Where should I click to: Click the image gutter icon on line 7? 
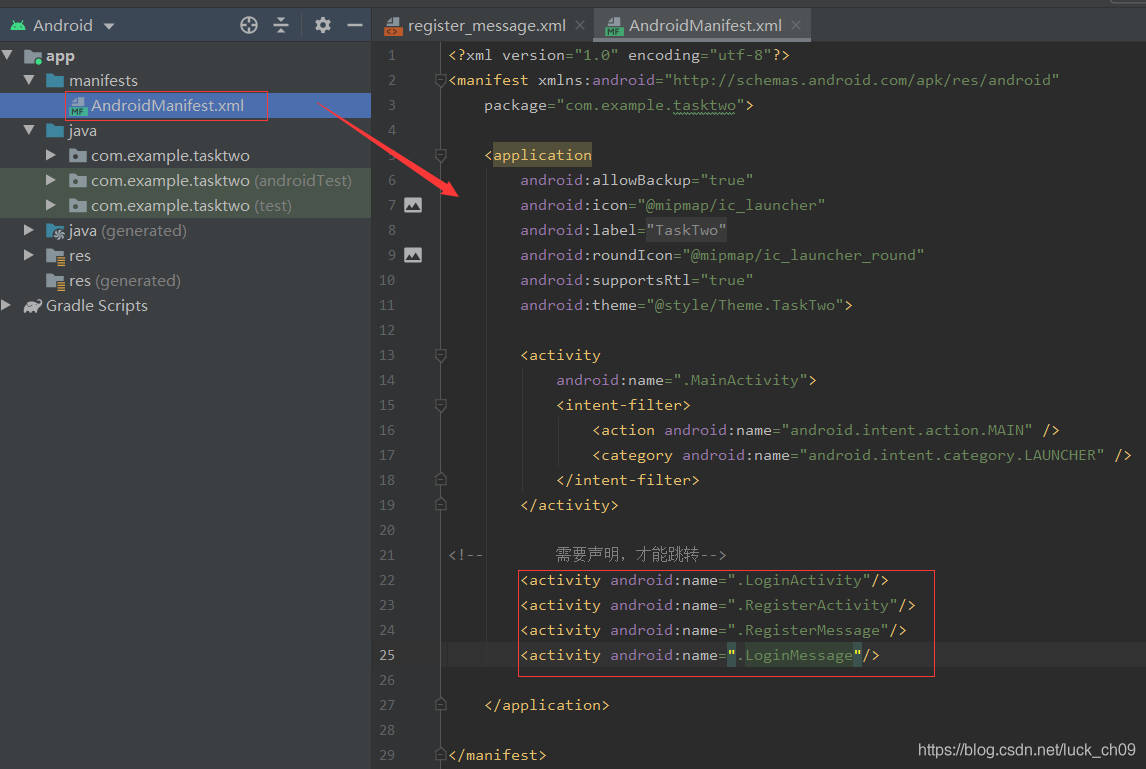click(413, 205)
